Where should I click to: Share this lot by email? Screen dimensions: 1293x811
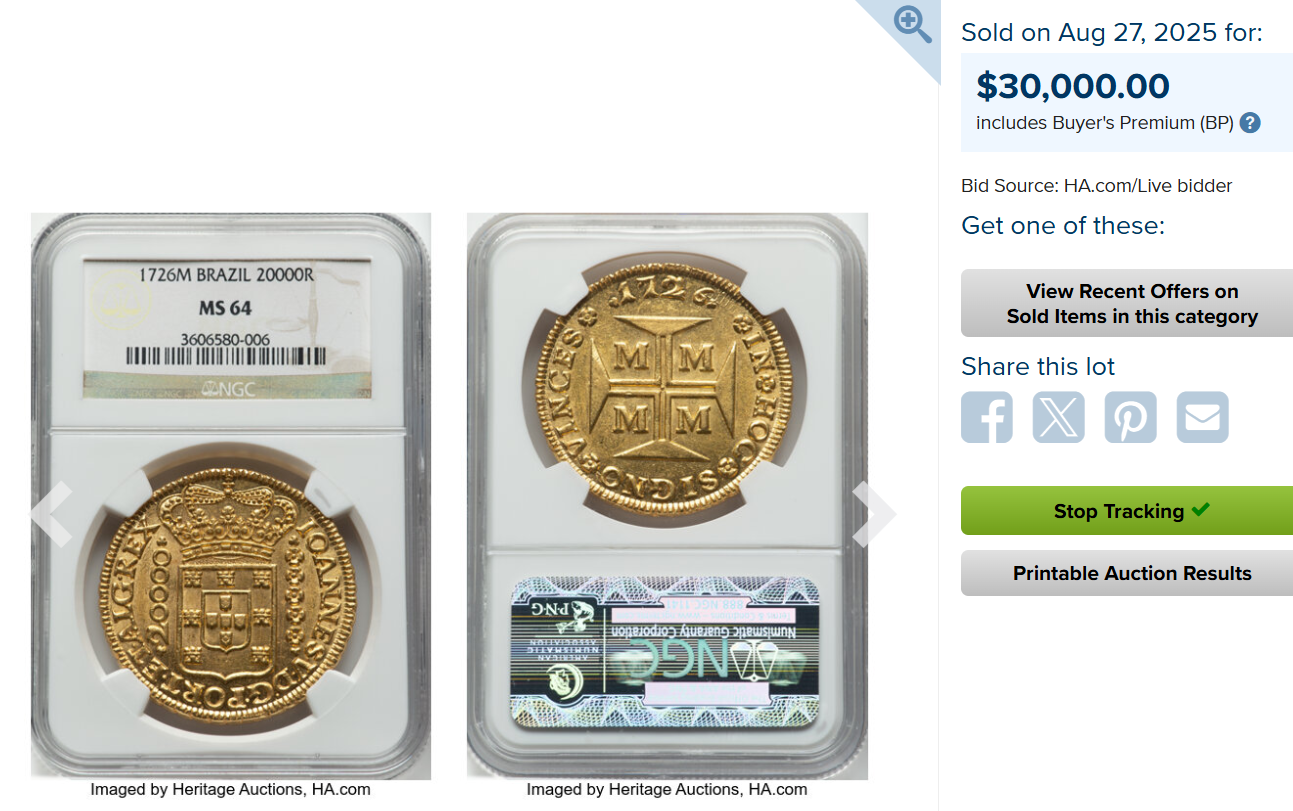[1203, 417]
